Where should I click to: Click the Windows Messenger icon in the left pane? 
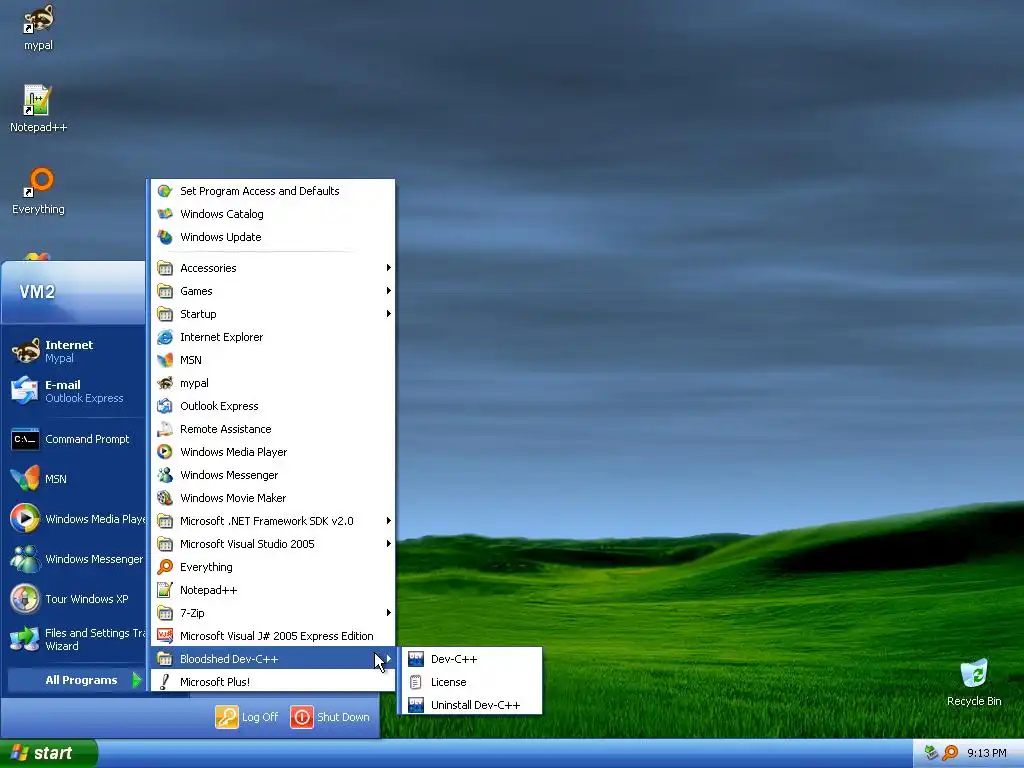click(x=25, y=559)
